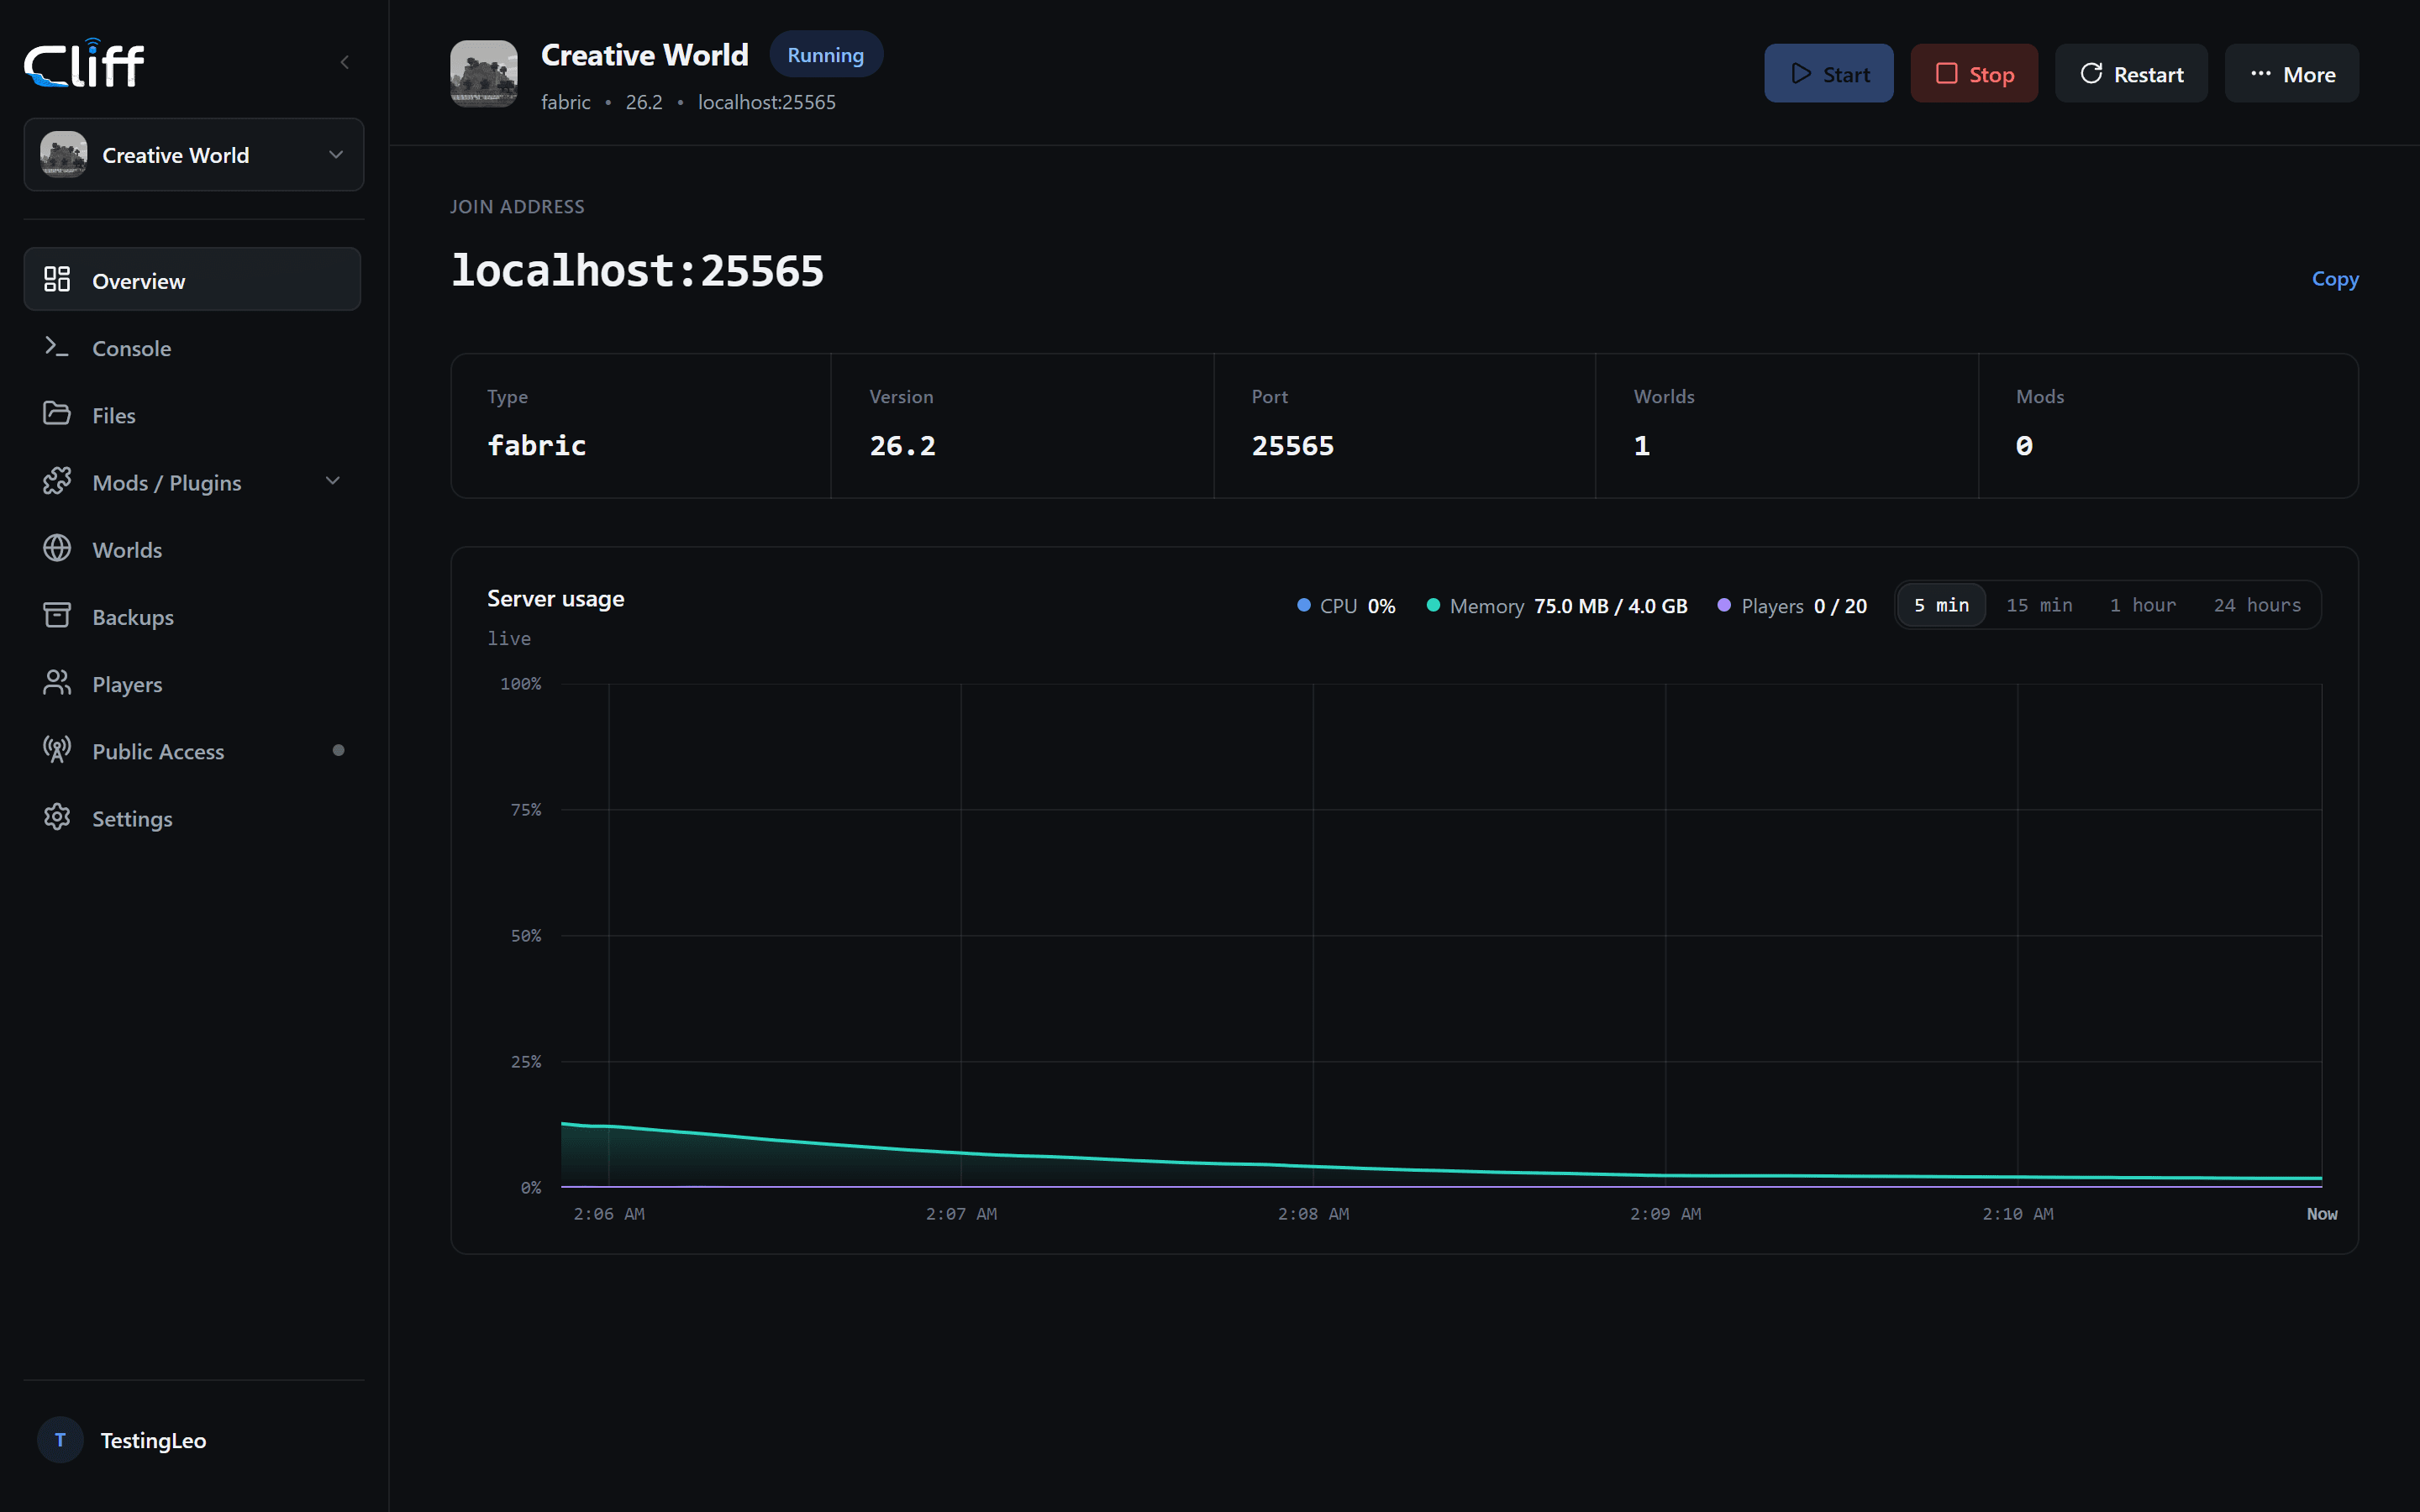
Task: Start the server
Action: click(1829, 74)
